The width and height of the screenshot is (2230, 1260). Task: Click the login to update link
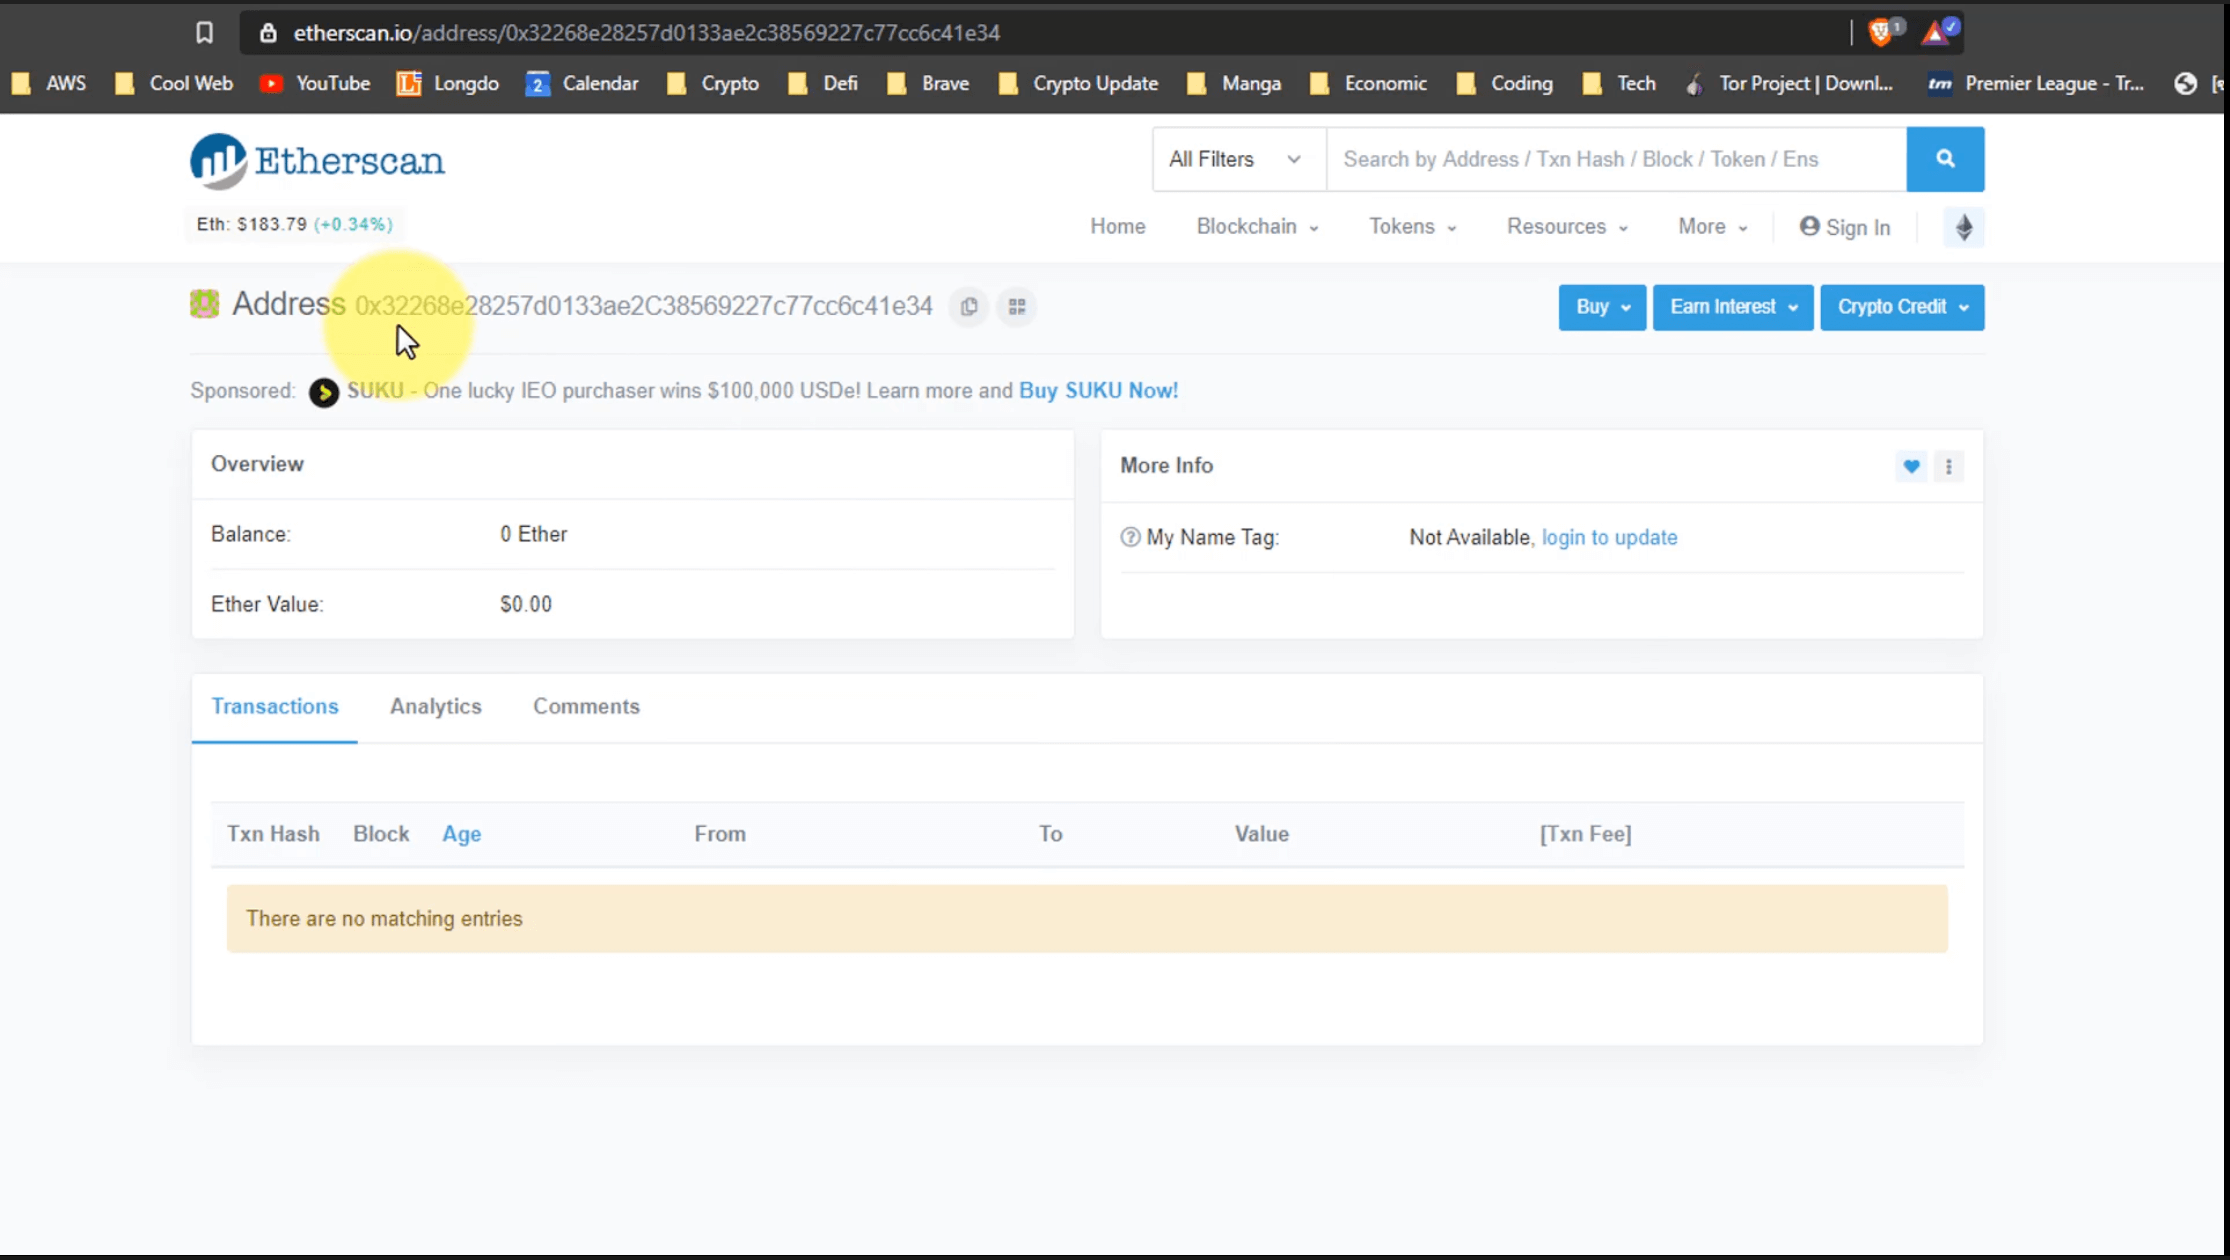(1609, 538)
